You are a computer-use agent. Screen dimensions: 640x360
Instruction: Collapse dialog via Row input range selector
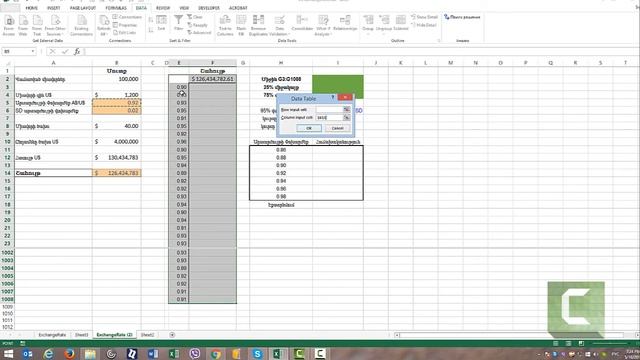point(347,110)
